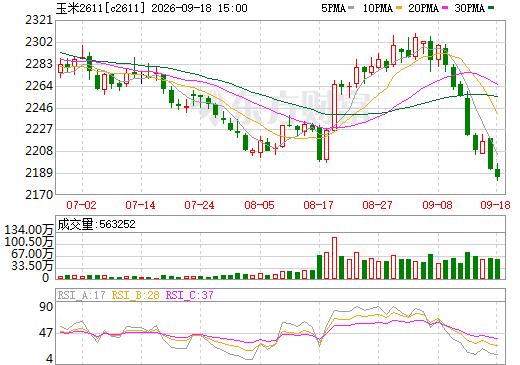The width and height of the screenshot is (520, 365).
Task: Click the RSI_A:17 indicator label
Action: pos(82,295)
